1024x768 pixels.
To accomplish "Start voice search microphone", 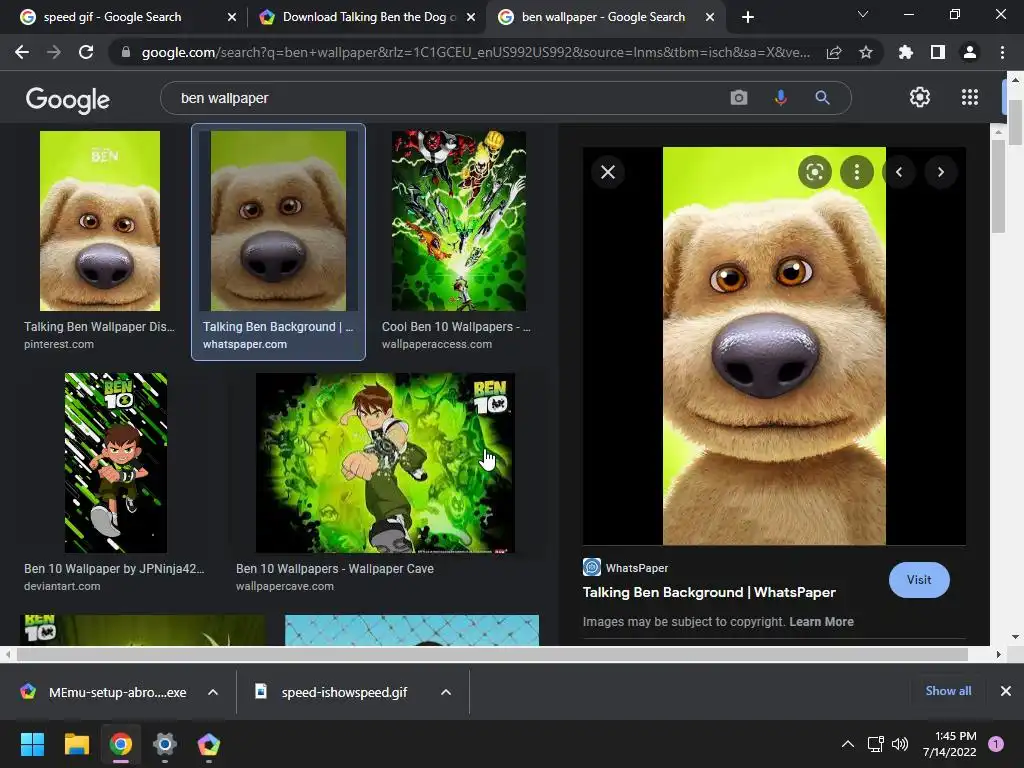I will pyautogui.click(x=780, y=98).
